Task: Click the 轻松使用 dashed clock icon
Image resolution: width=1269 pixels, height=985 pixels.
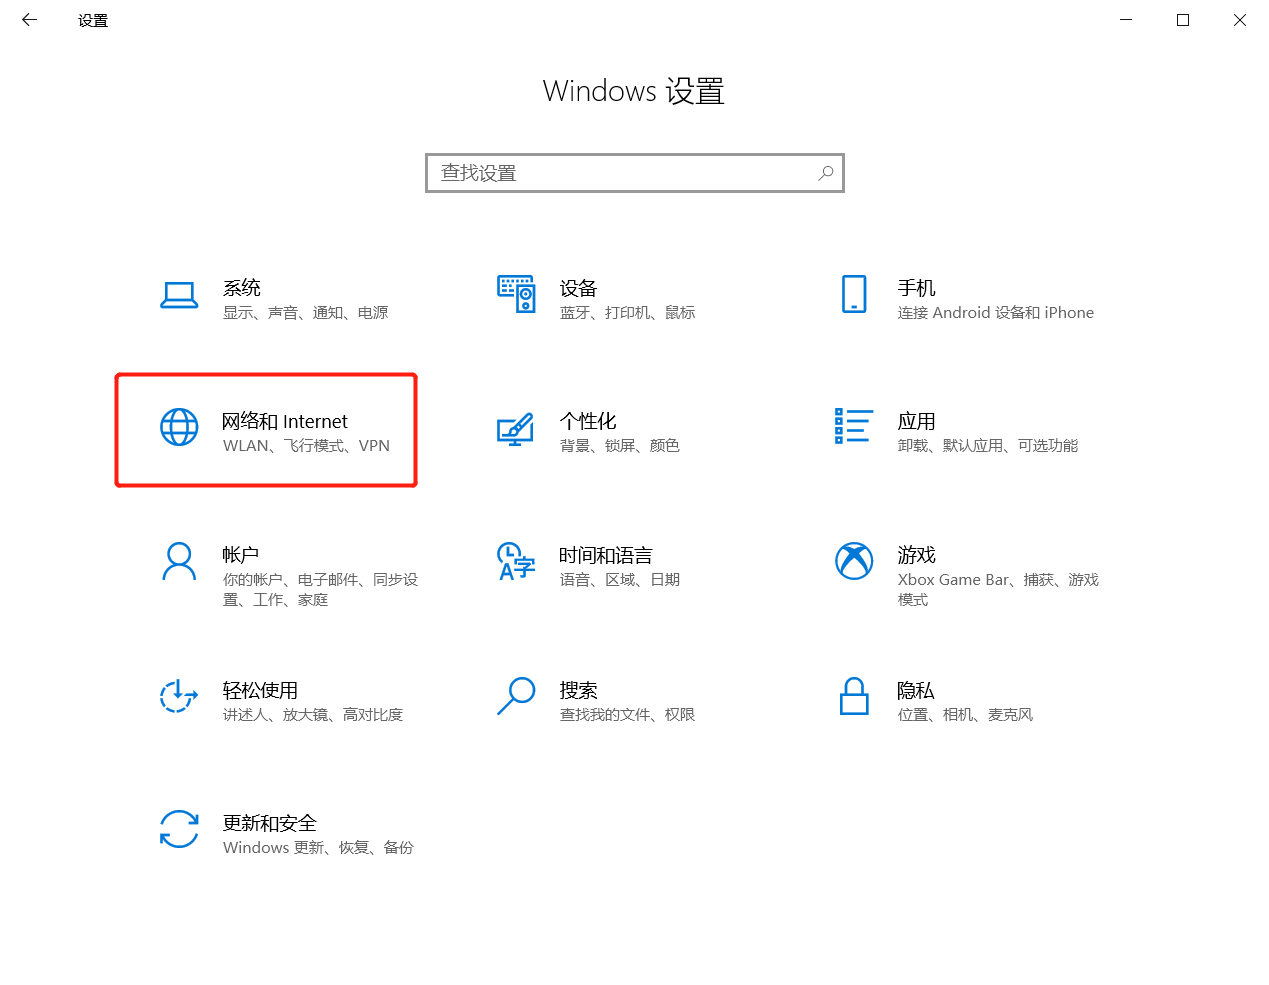Action: (179, 696)
